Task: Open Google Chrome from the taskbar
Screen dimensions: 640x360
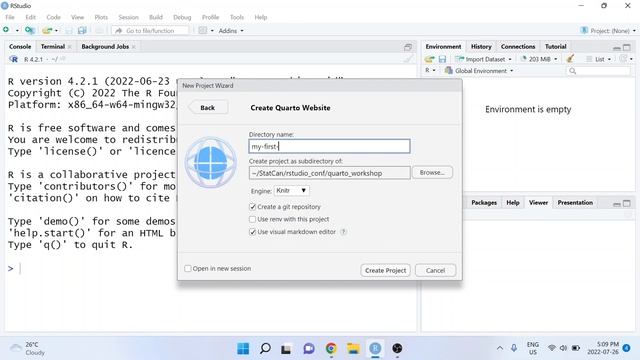Action: (x=331, y=349)
